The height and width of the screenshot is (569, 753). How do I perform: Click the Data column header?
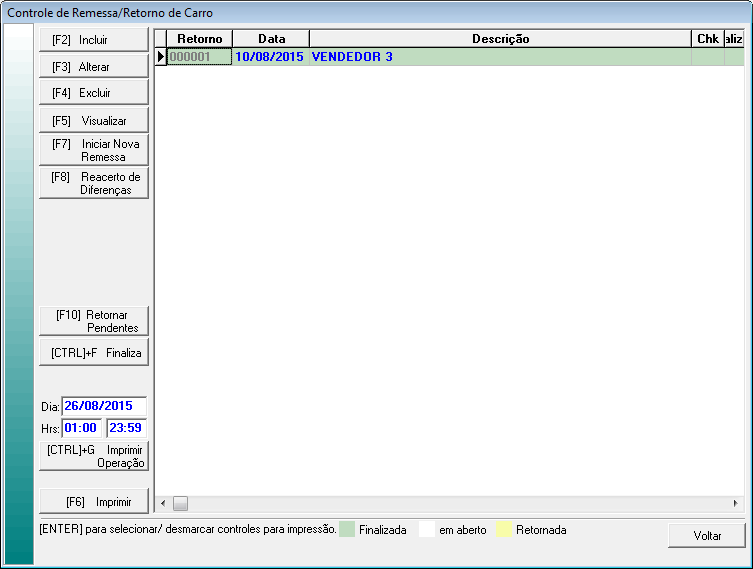[271, 38]
